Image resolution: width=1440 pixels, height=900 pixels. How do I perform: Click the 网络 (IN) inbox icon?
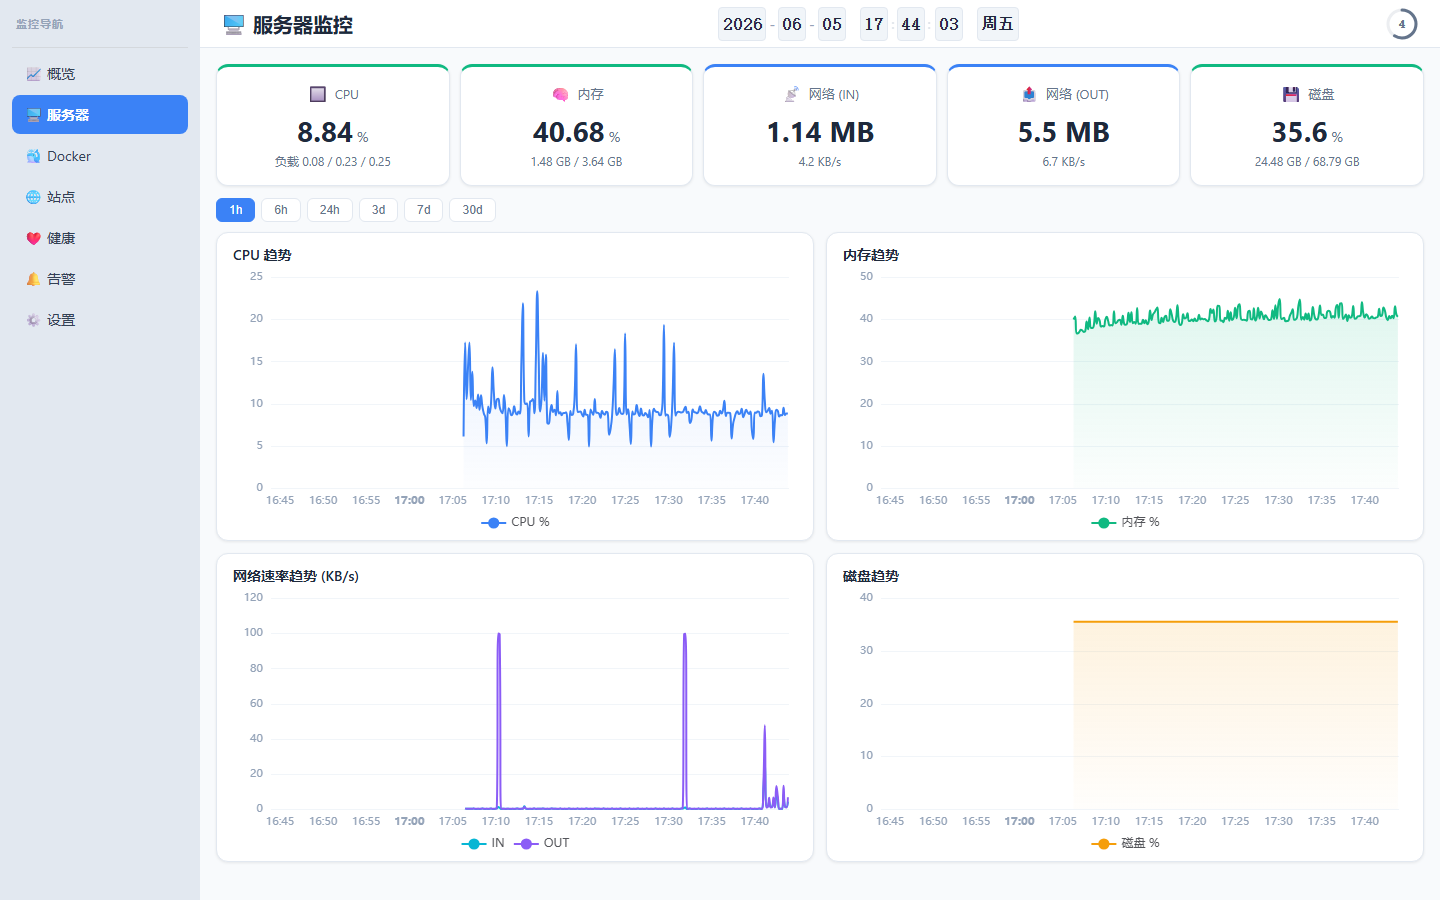tap(791, 94)
